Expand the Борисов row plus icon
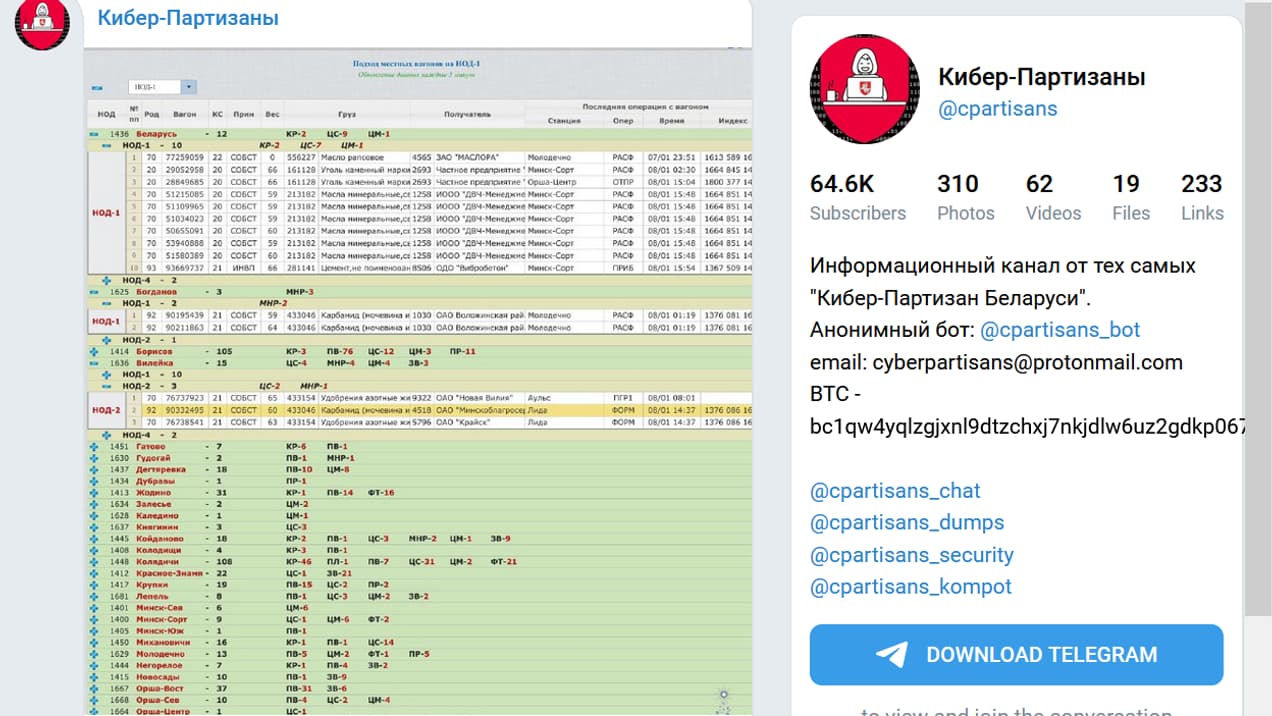Screen dimensions: 1272x716 94,352
